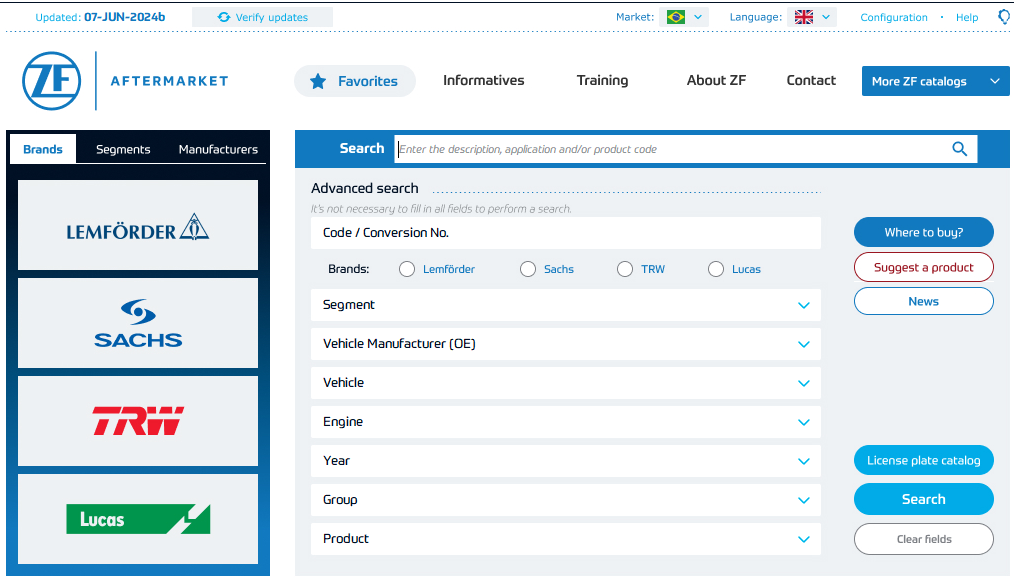1014x585 pixels.
Task: Open the About ZF menu item
Action: pyautogui.click(x=716, y=80)
